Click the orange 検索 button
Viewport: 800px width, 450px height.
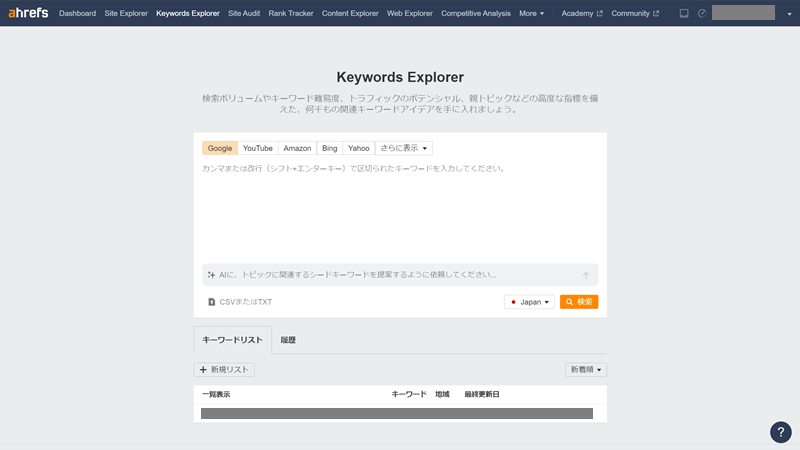(579, 302)
